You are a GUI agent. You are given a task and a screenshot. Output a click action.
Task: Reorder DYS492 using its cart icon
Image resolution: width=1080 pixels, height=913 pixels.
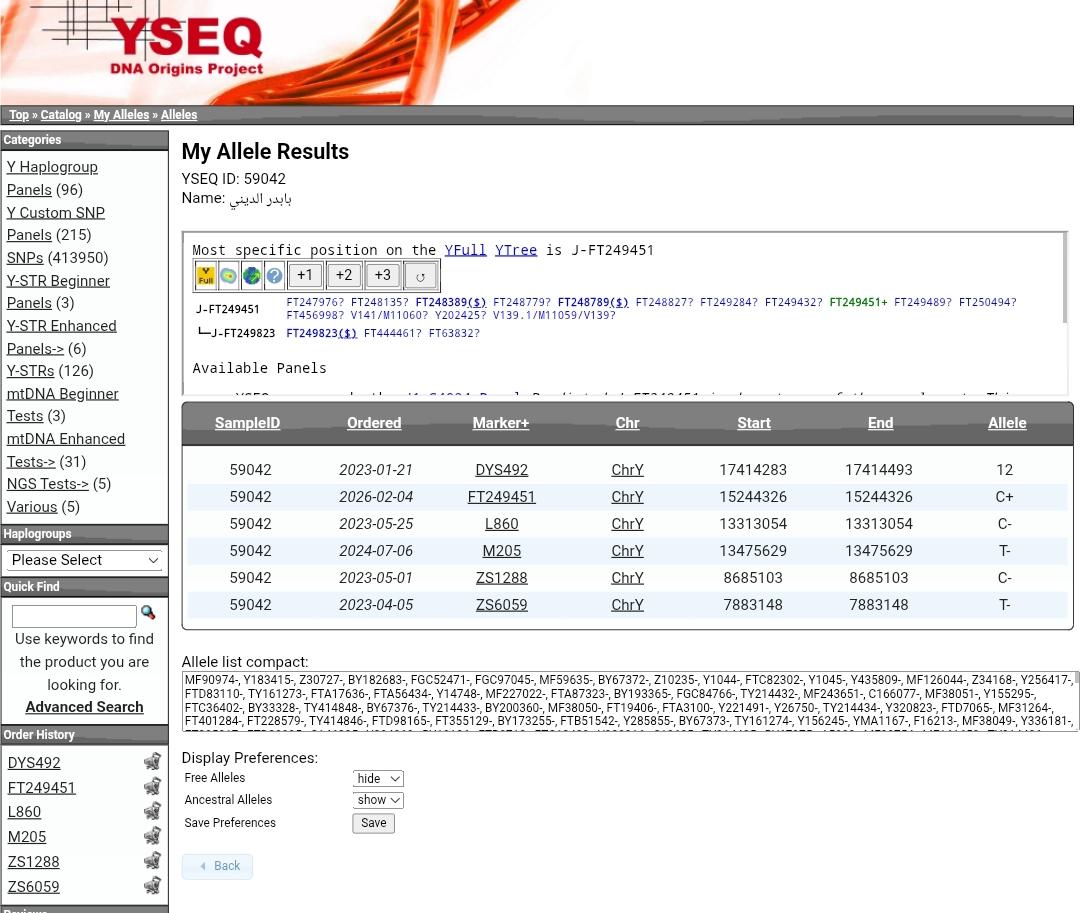pos(152,762)
